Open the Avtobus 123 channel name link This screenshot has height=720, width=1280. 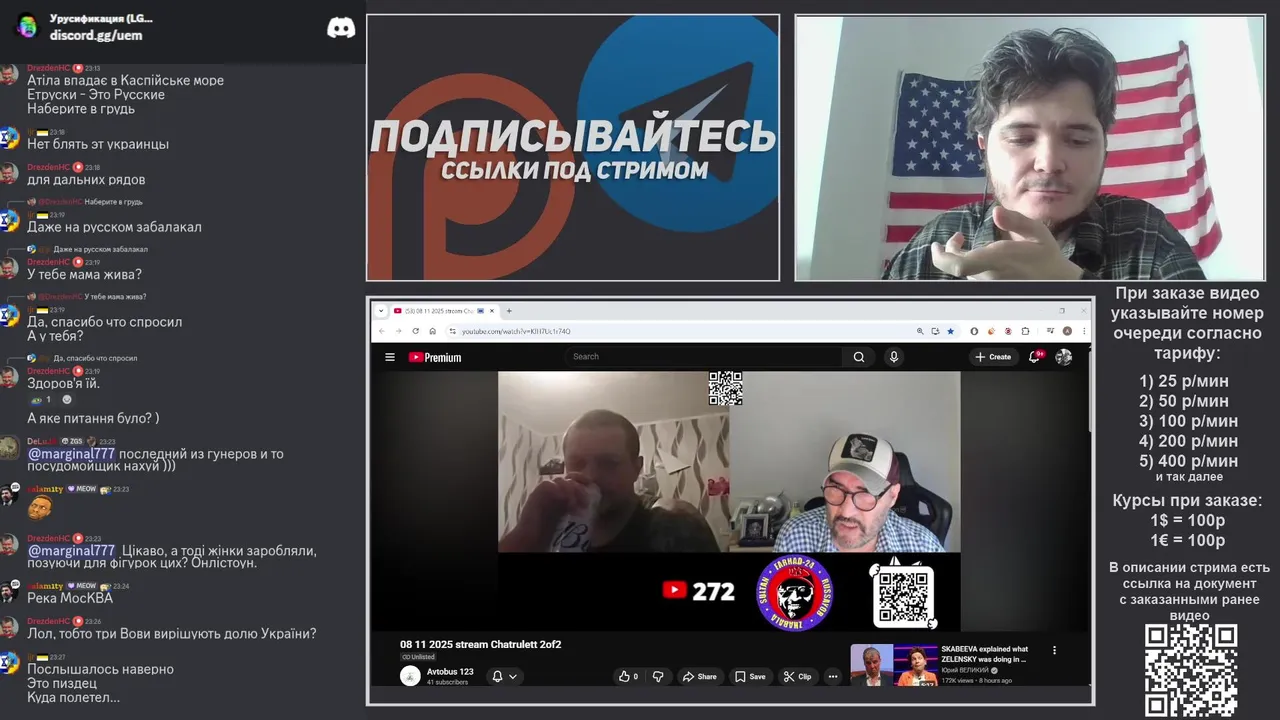pyautogui.click(x=450, y=671)
